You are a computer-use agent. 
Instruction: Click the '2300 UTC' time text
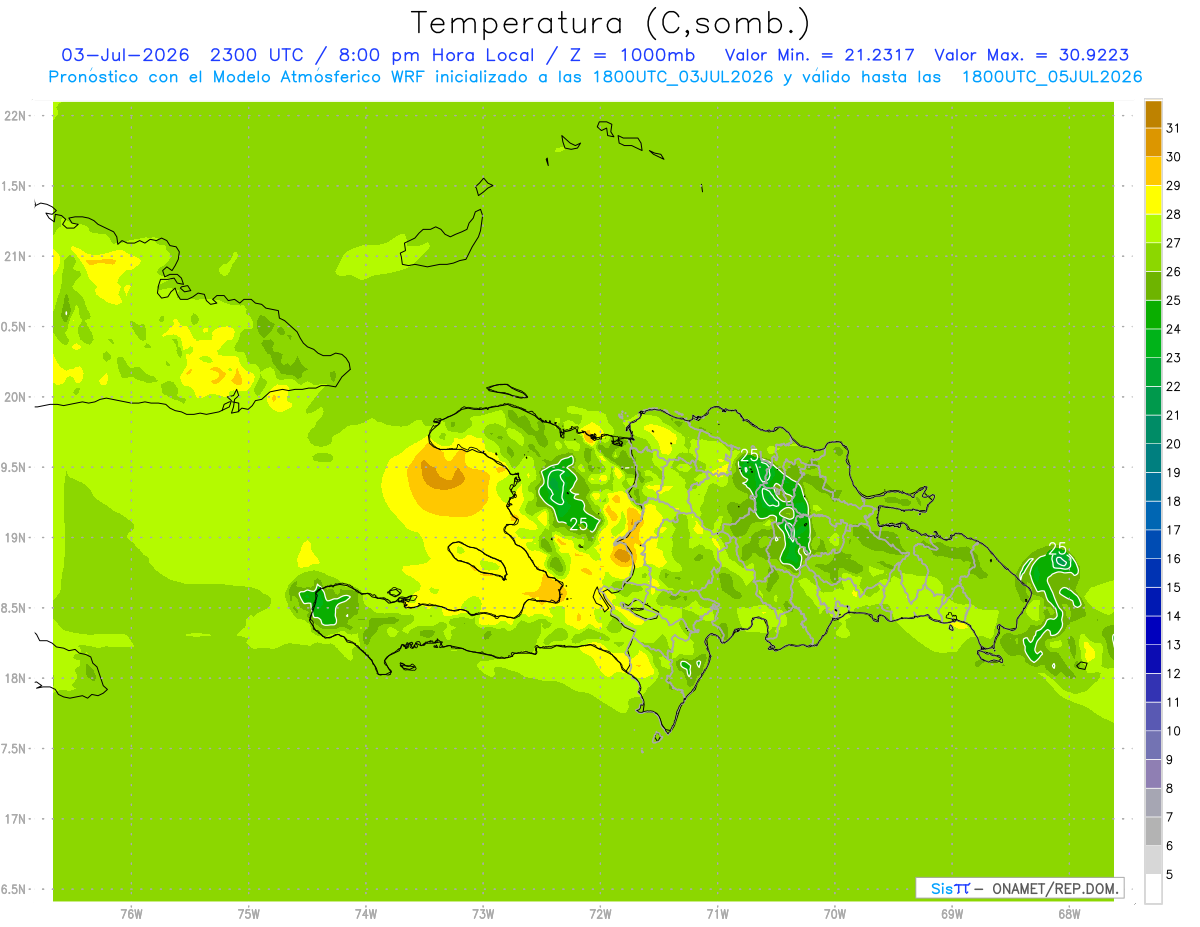tap(259, 55)
